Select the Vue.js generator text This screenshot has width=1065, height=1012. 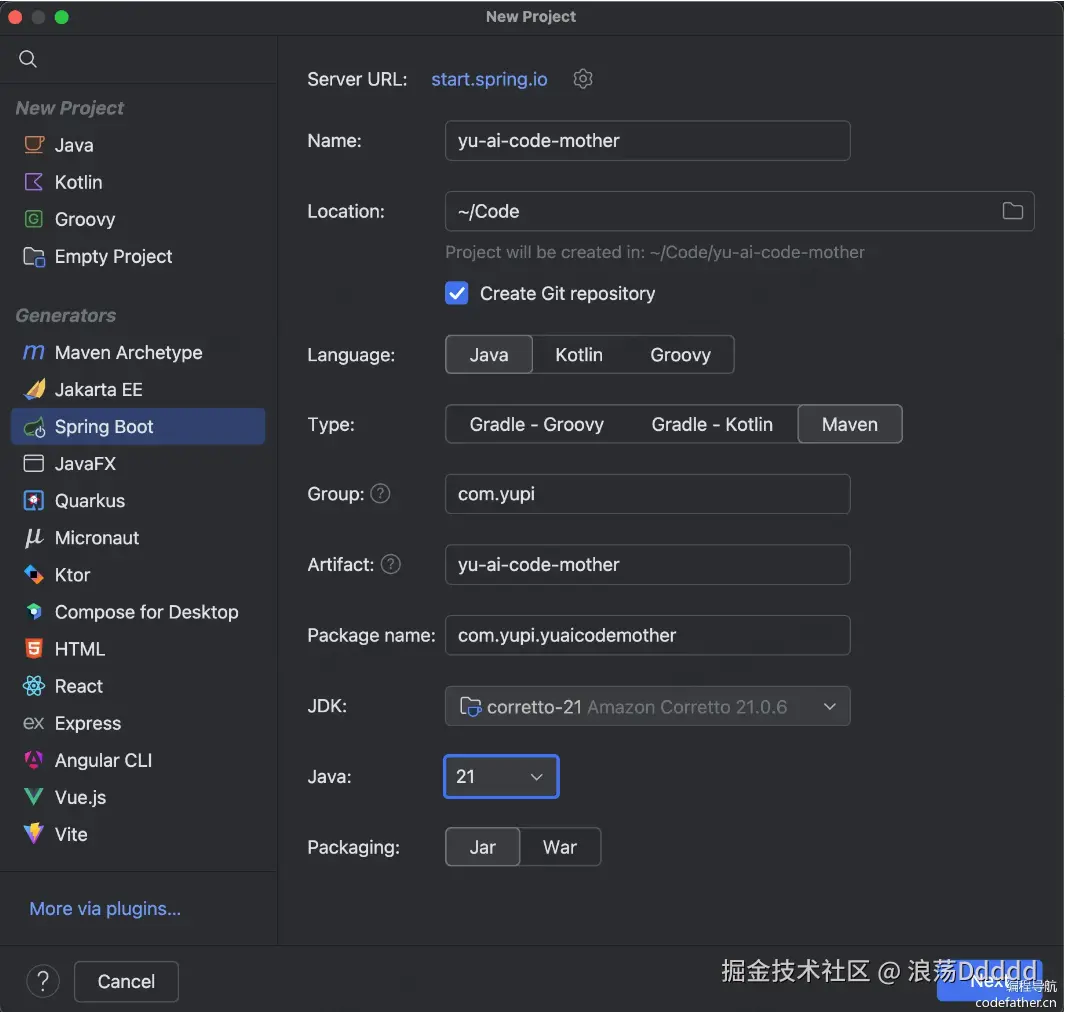(x=80, y=797)
